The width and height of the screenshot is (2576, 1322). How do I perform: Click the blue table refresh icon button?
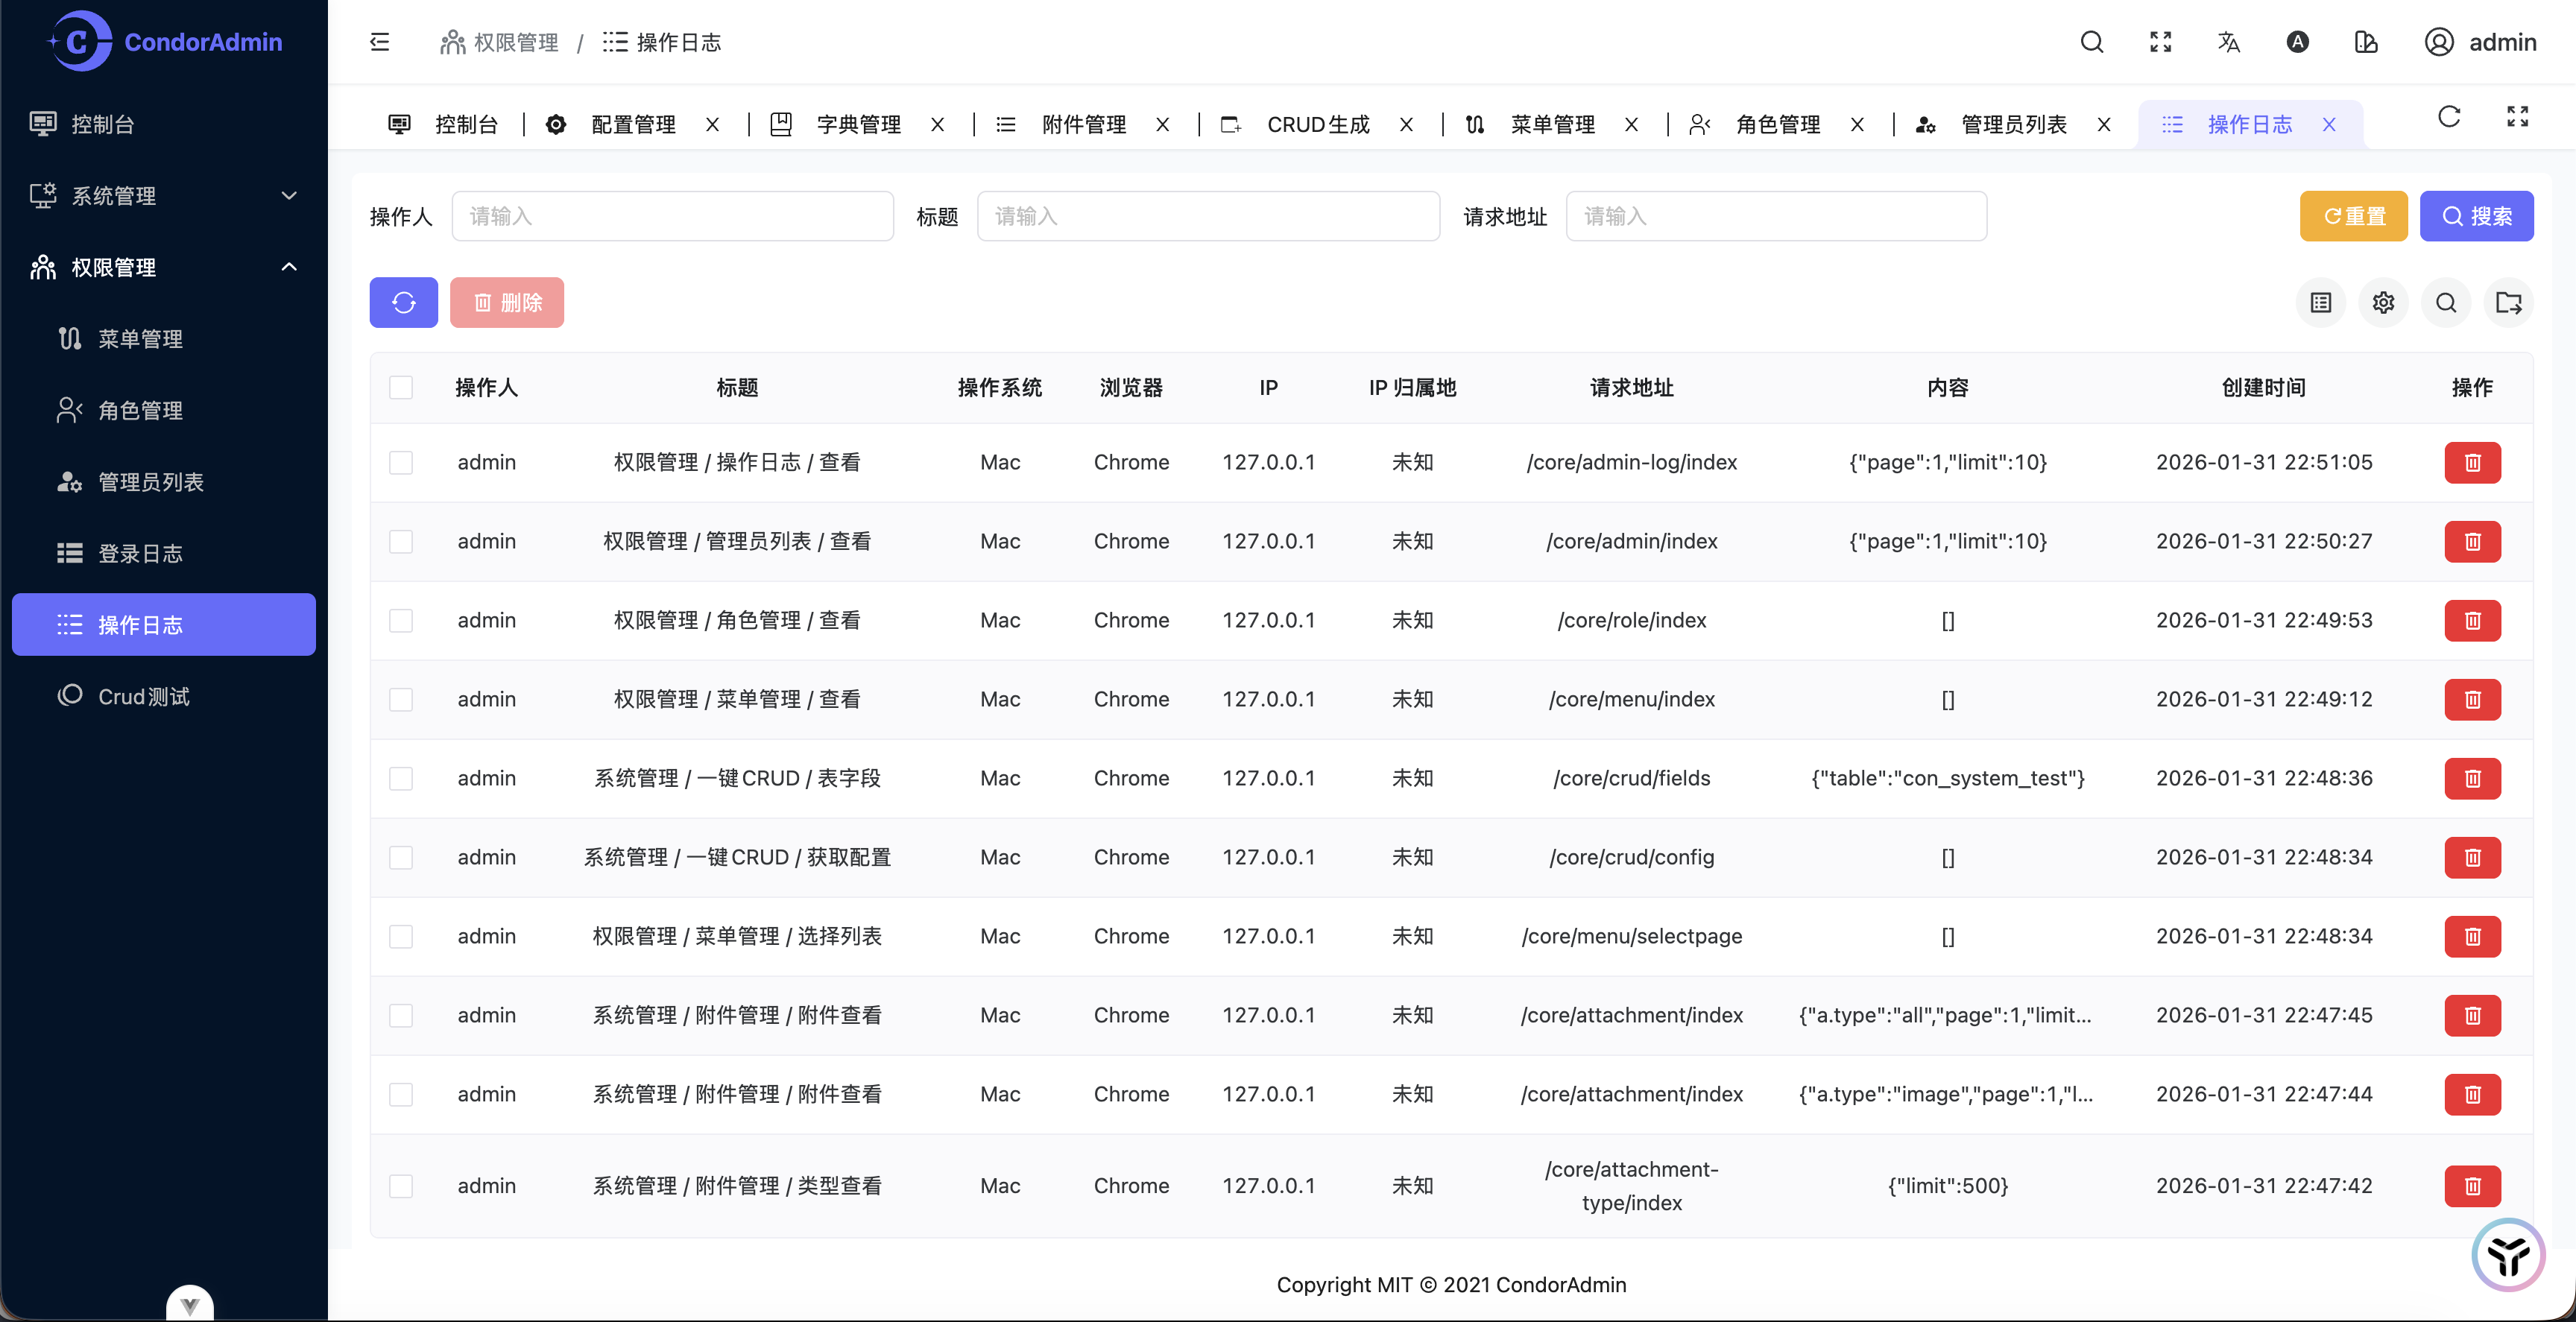point(403,302)
